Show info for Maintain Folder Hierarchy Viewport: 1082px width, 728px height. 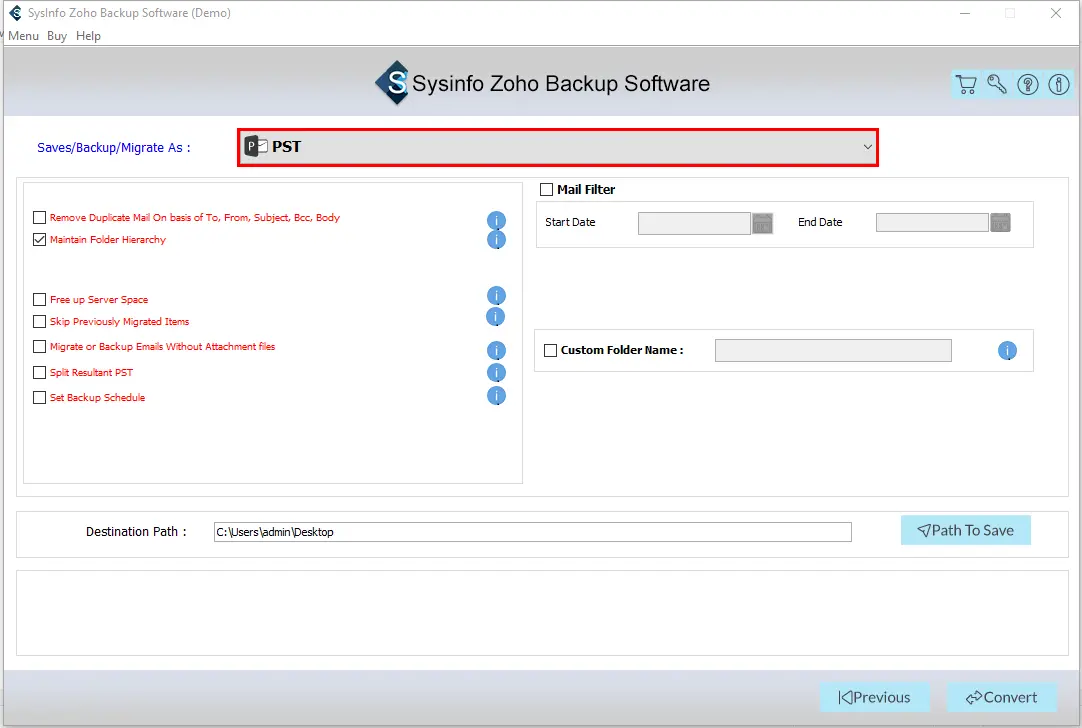click(x=496, y=239)
